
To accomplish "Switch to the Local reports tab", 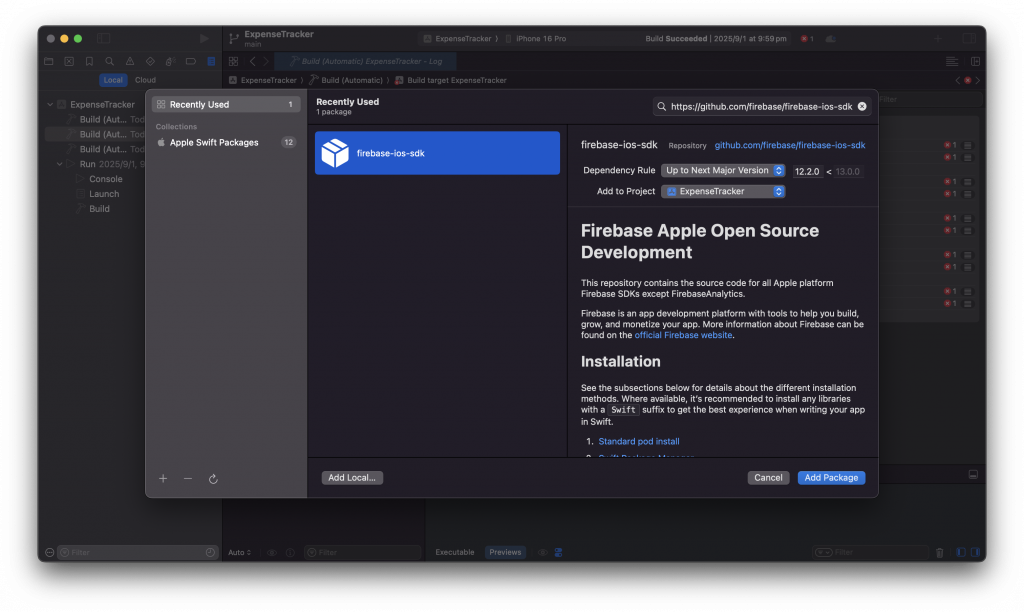I will [x=113, y=80].
